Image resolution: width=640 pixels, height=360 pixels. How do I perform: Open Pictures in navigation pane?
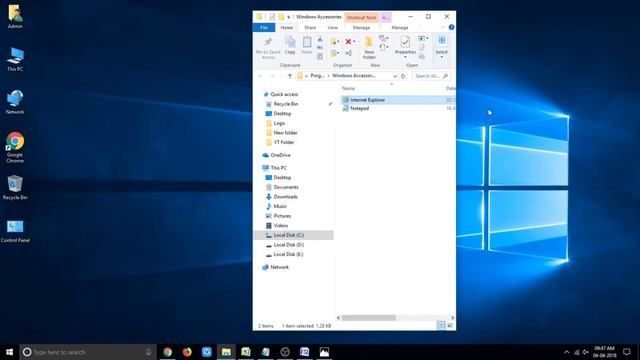[x=282, y=216]
